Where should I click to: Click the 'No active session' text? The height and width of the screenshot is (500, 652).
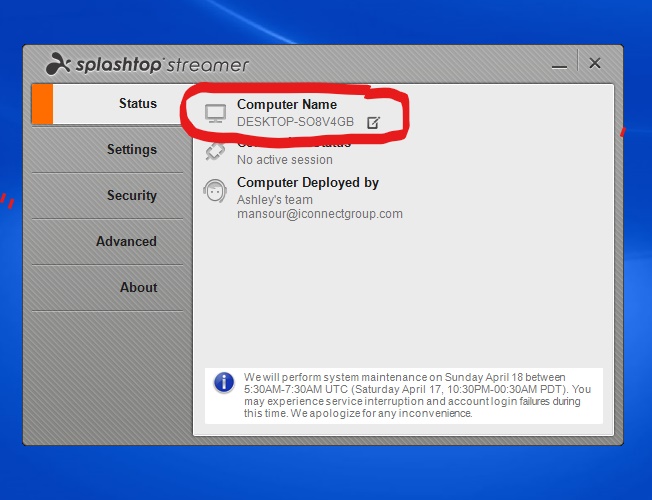coord(285,160)
